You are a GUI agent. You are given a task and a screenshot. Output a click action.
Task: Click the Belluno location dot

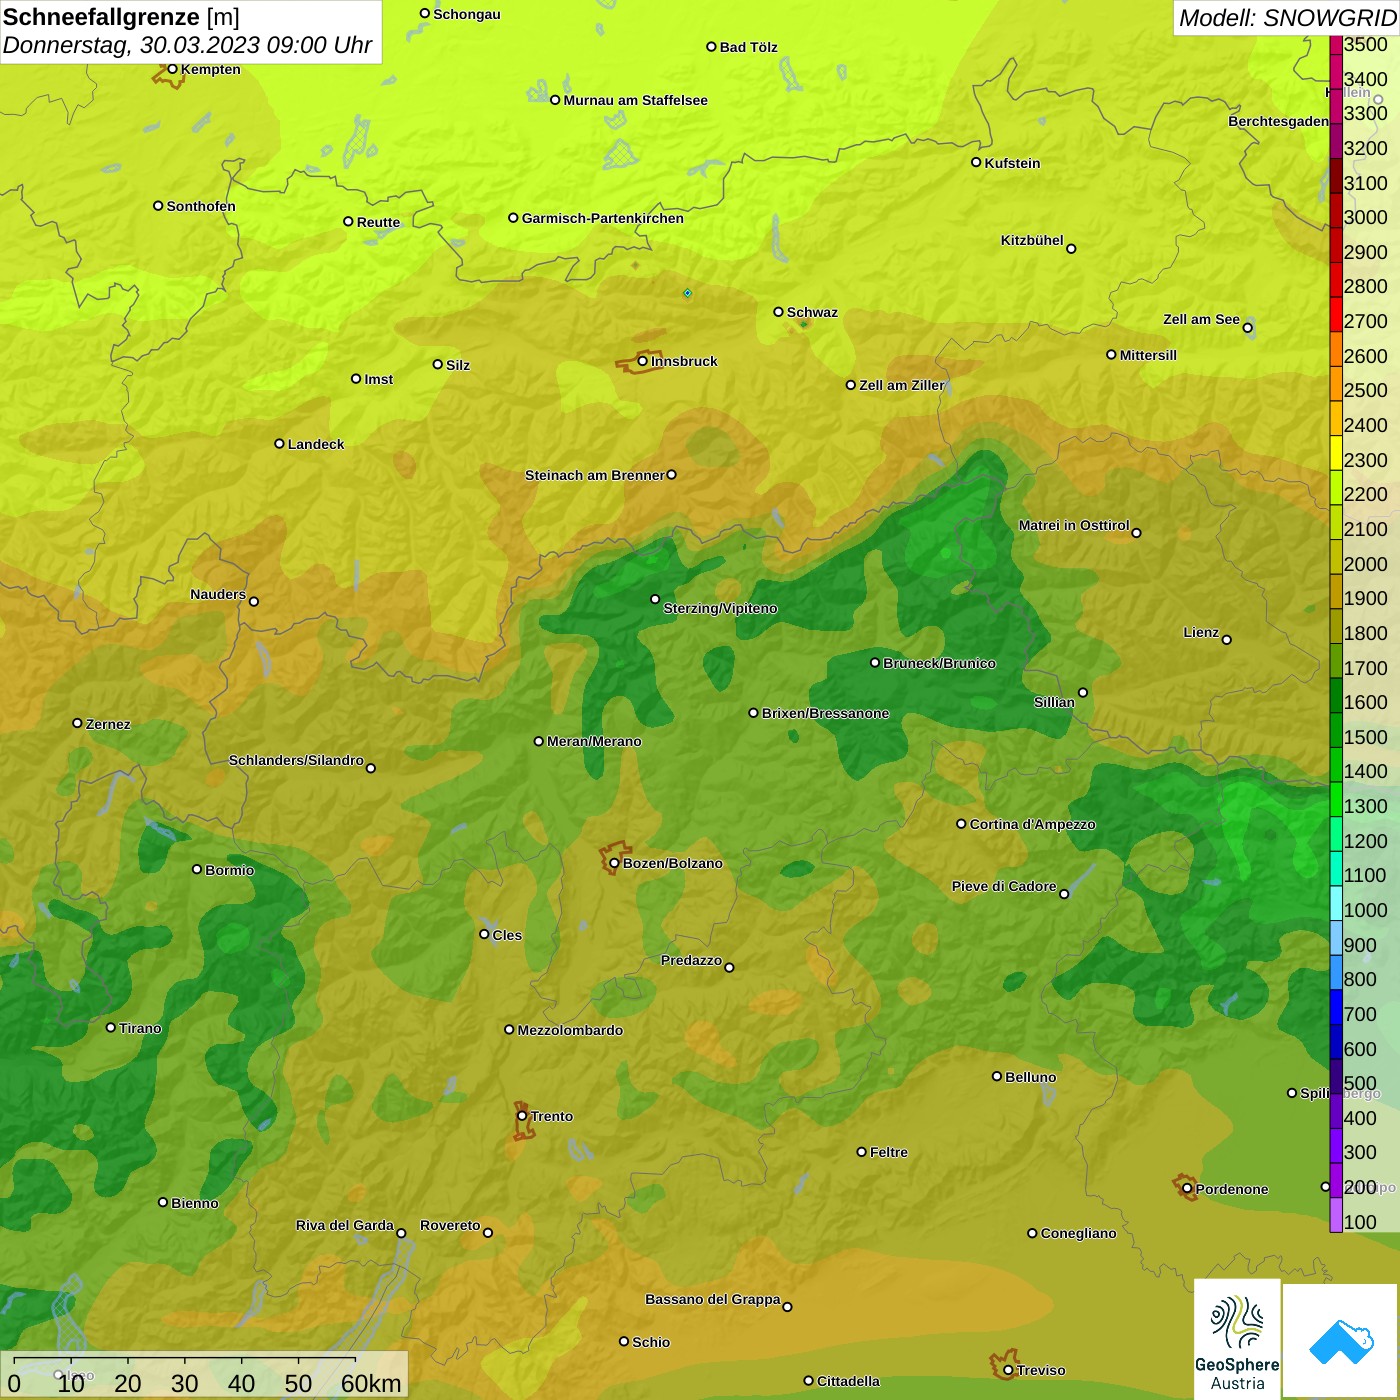click(997, 1076)
